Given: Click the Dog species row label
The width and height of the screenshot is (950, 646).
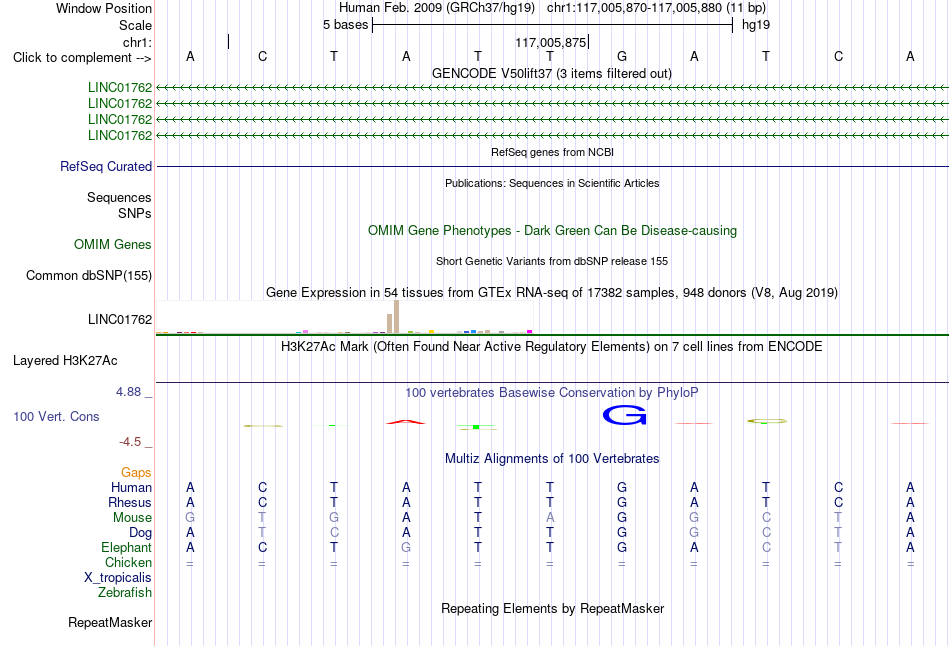Looking at the screenshot, I should [140, 533].
